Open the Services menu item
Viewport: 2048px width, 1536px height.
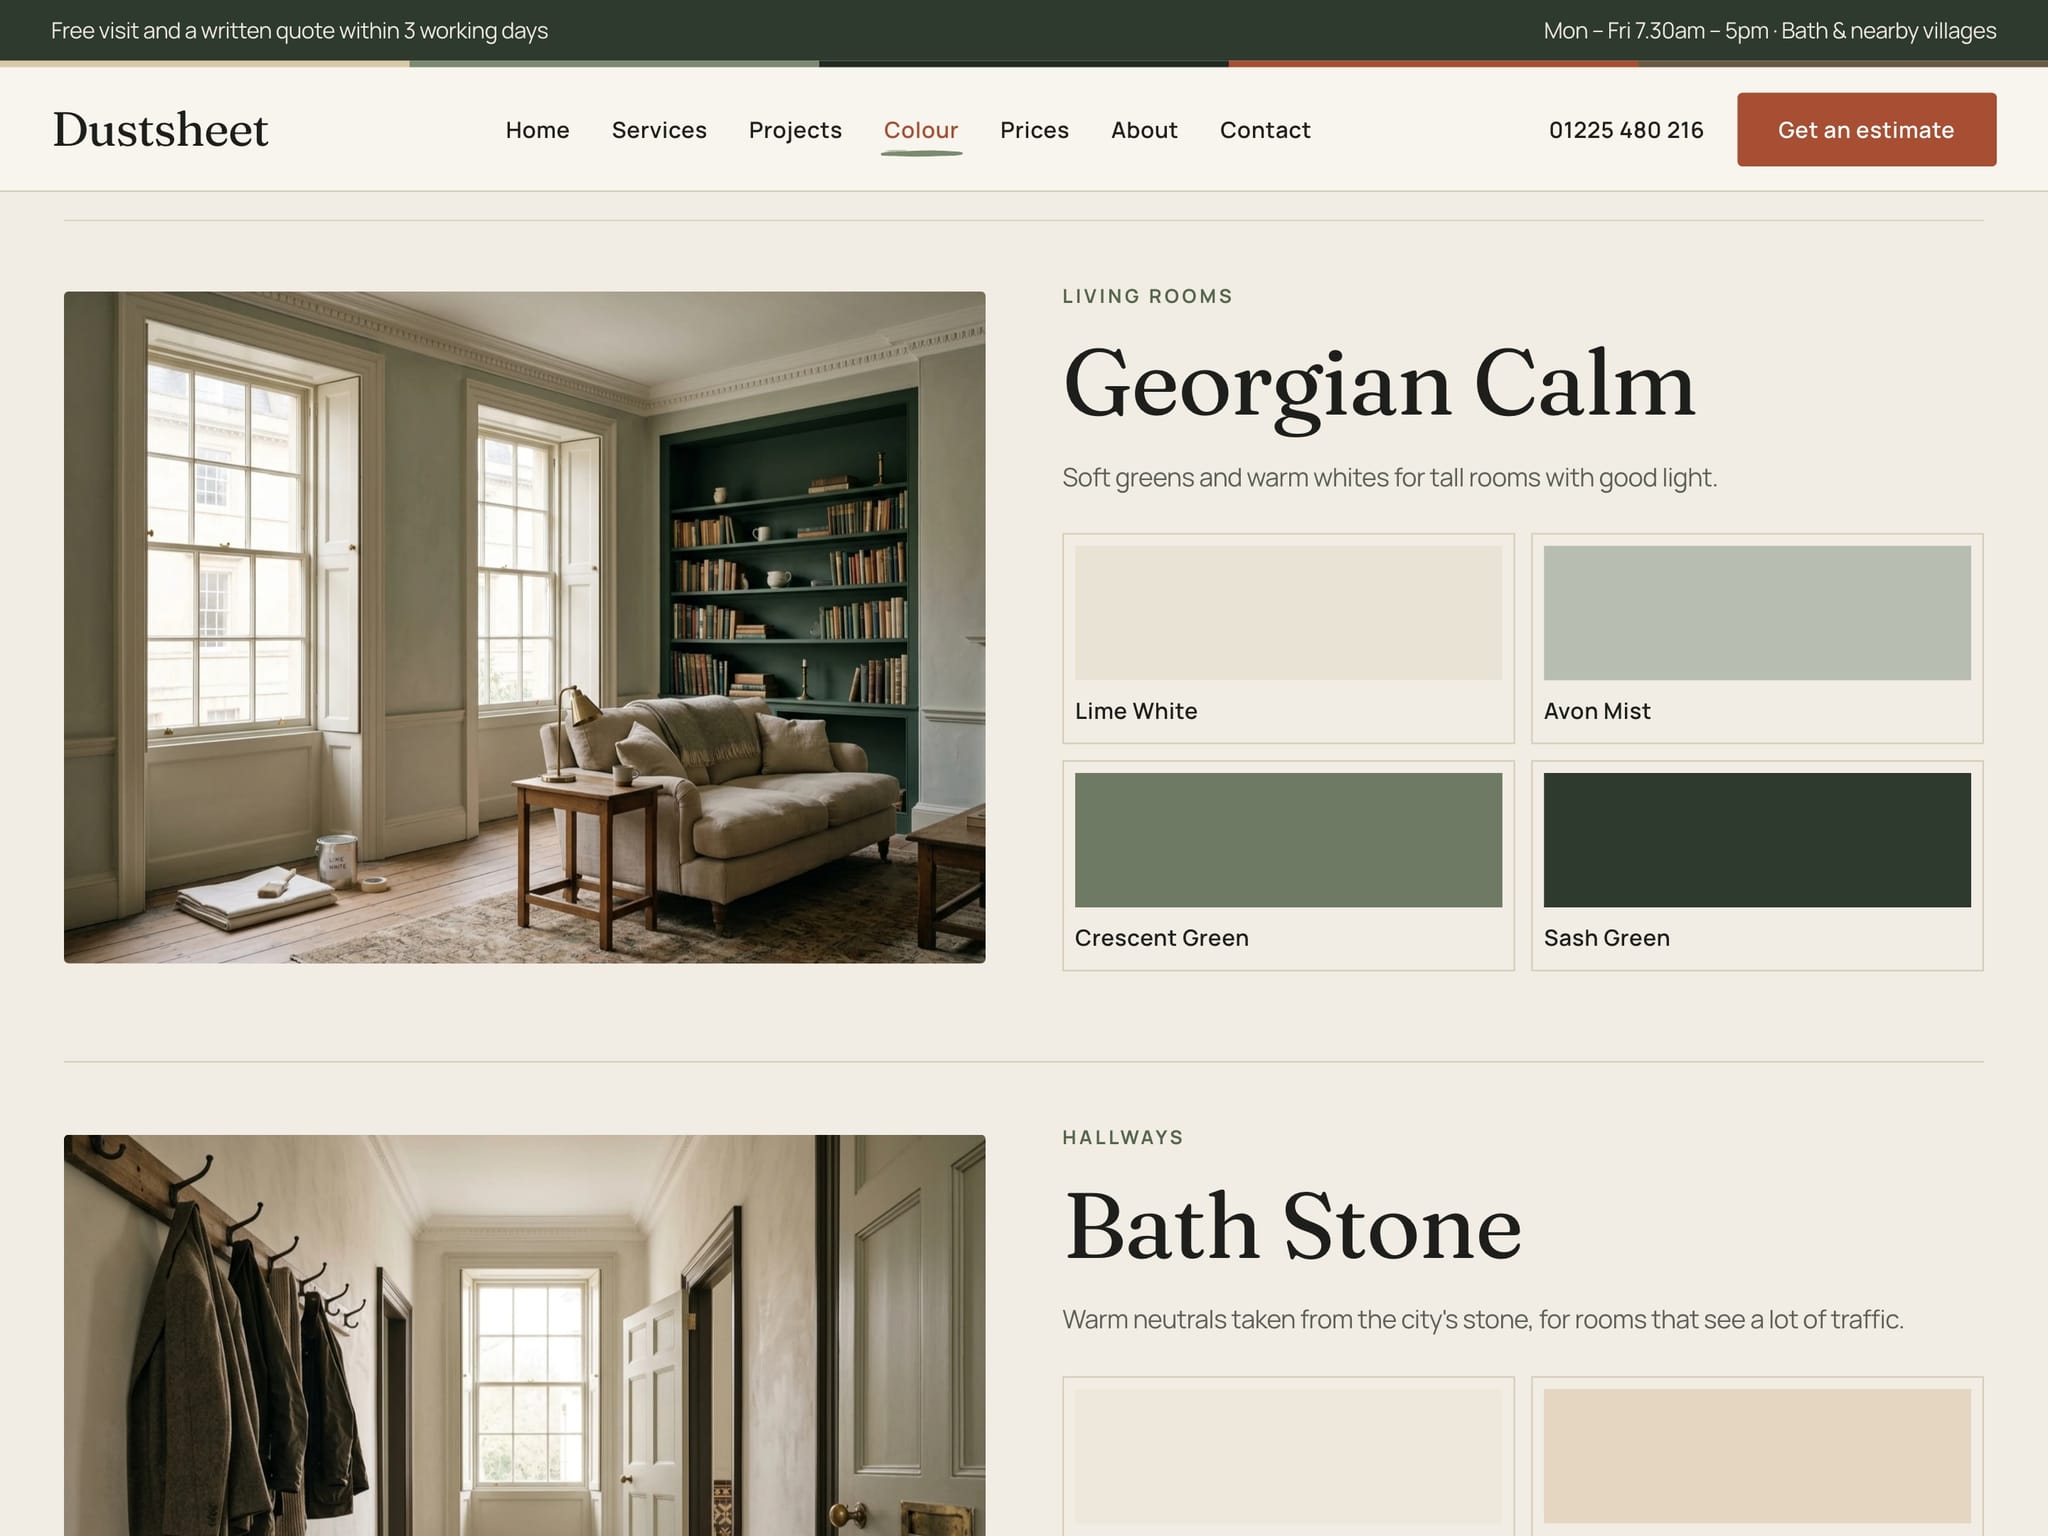(x=659, y=130)
